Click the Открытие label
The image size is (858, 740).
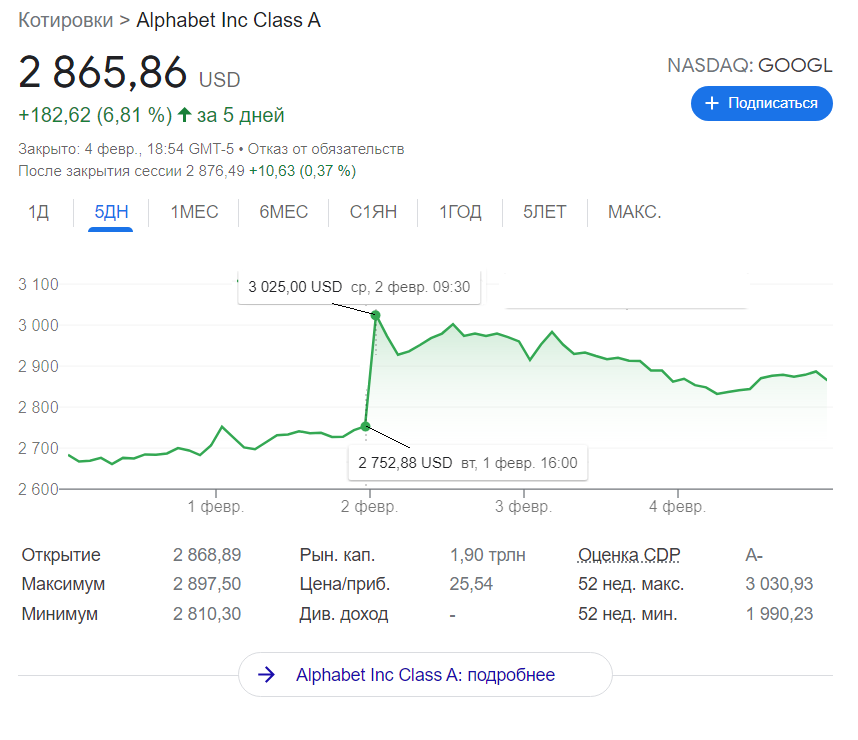pyautogui.click(x=61, y=555)
